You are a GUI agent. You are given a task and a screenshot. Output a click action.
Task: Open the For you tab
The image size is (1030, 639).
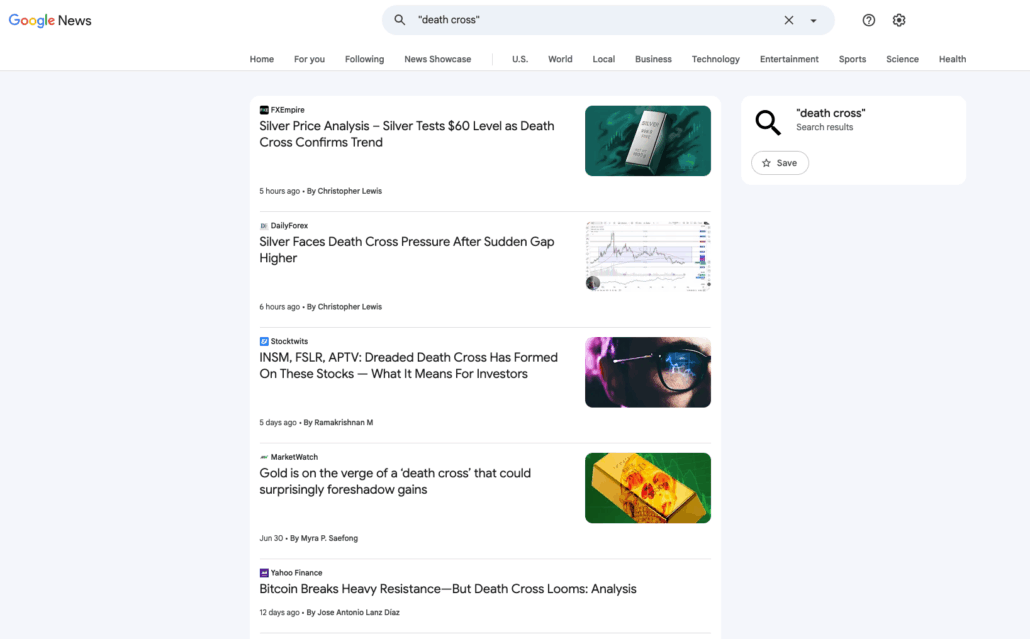pos(309,59)
